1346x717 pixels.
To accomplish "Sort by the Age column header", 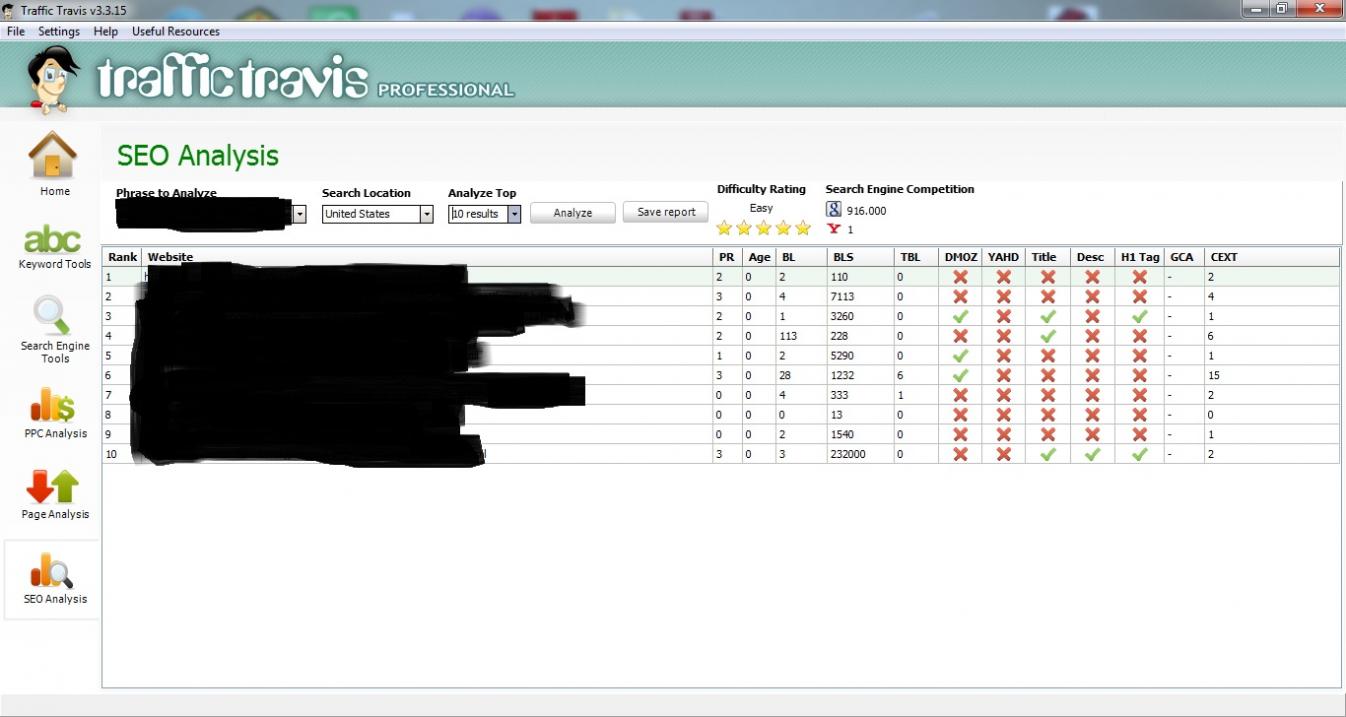I will tap(759, 257).
